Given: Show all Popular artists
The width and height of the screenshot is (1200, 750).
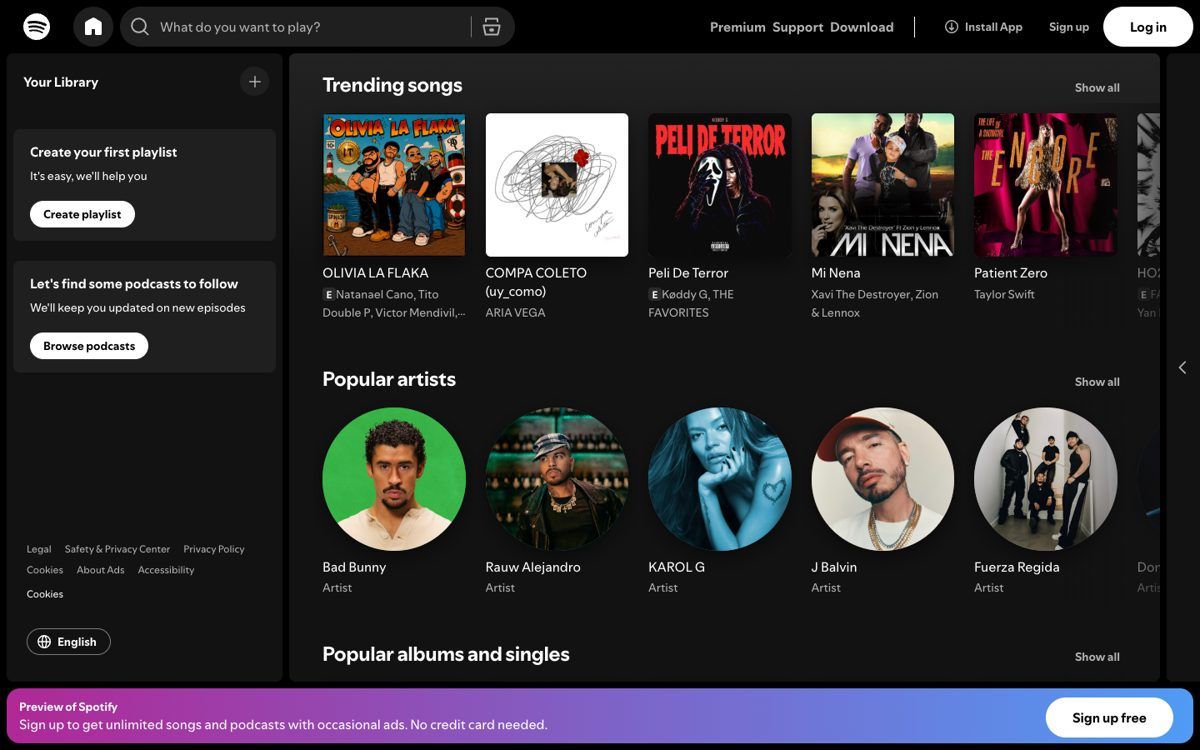Looking at the screenshot, I should (1097, 382).
